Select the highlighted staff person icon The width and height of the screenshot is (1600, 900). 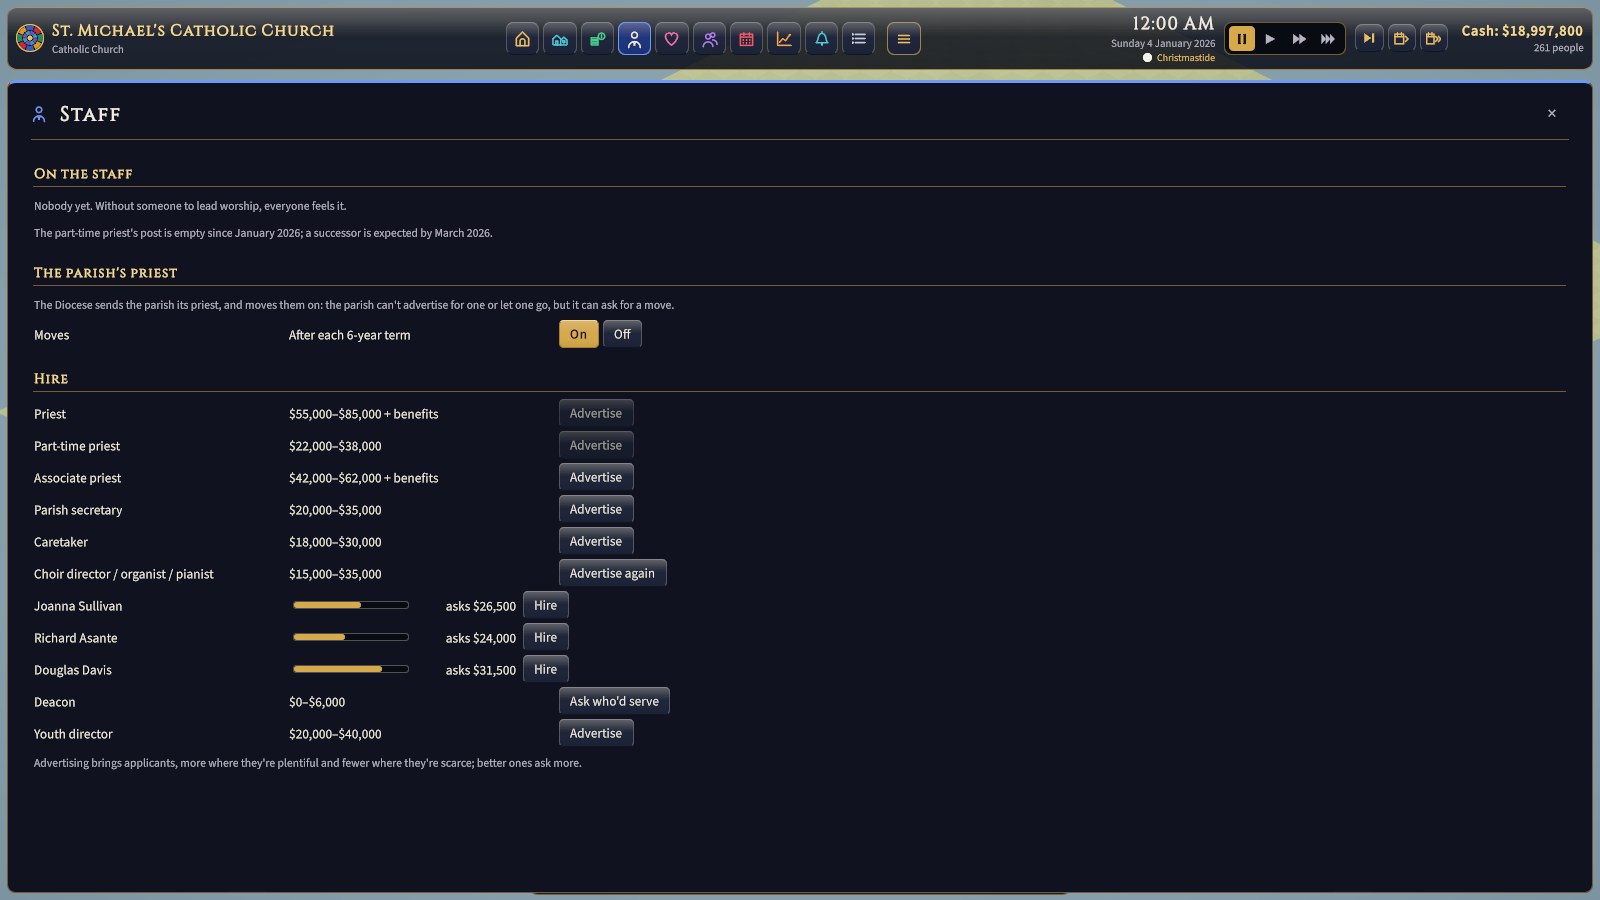click(634, 39)
